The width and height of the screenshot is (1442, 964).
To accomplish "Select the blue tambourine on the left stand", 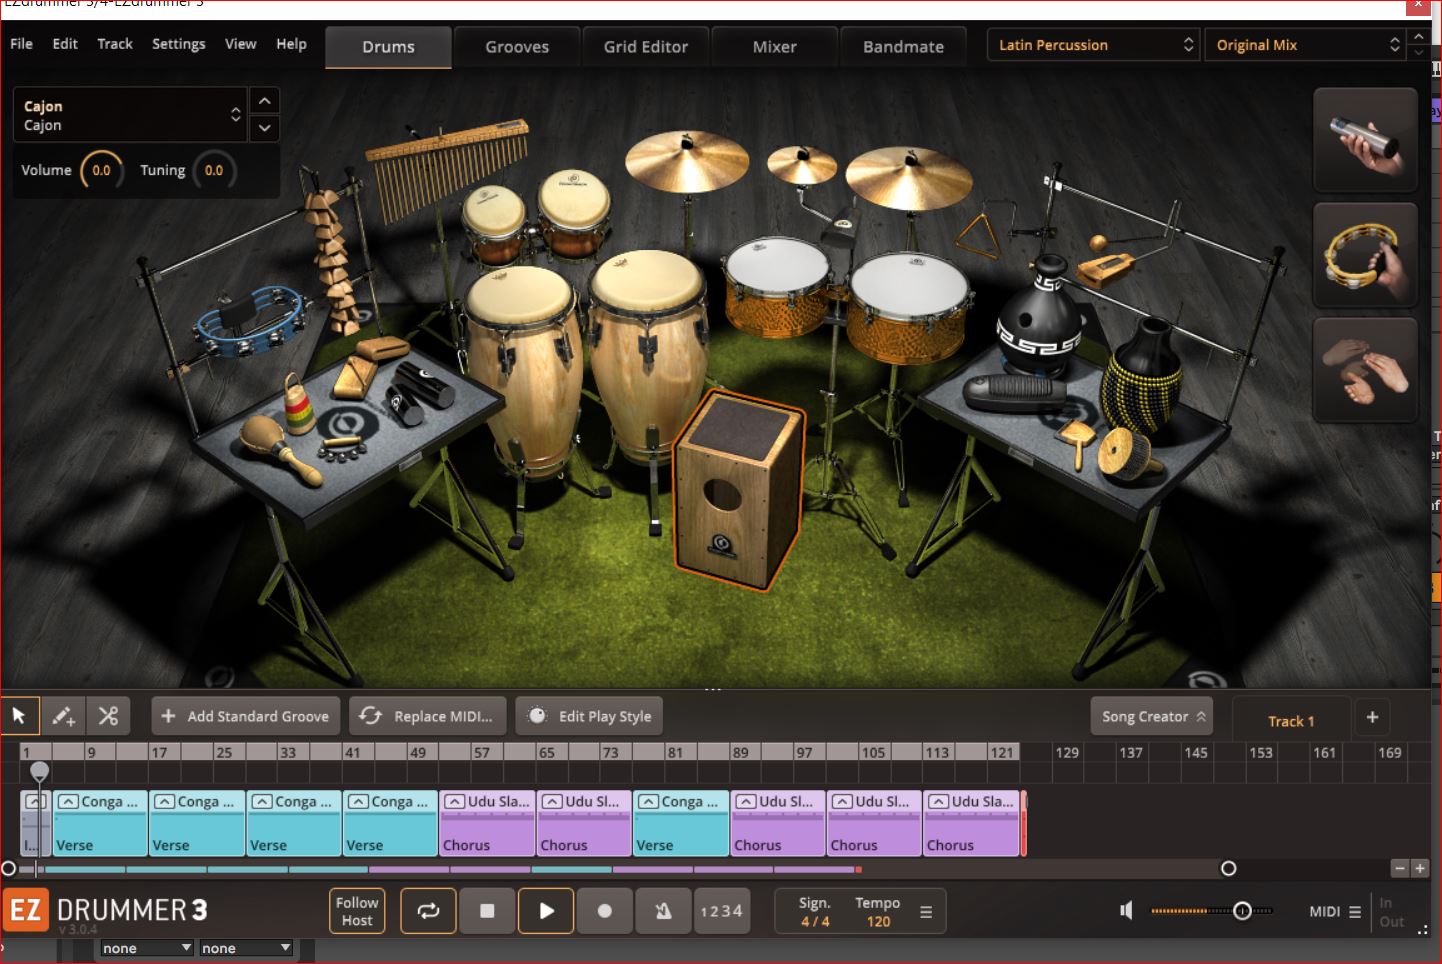I will tap(250, 320).
